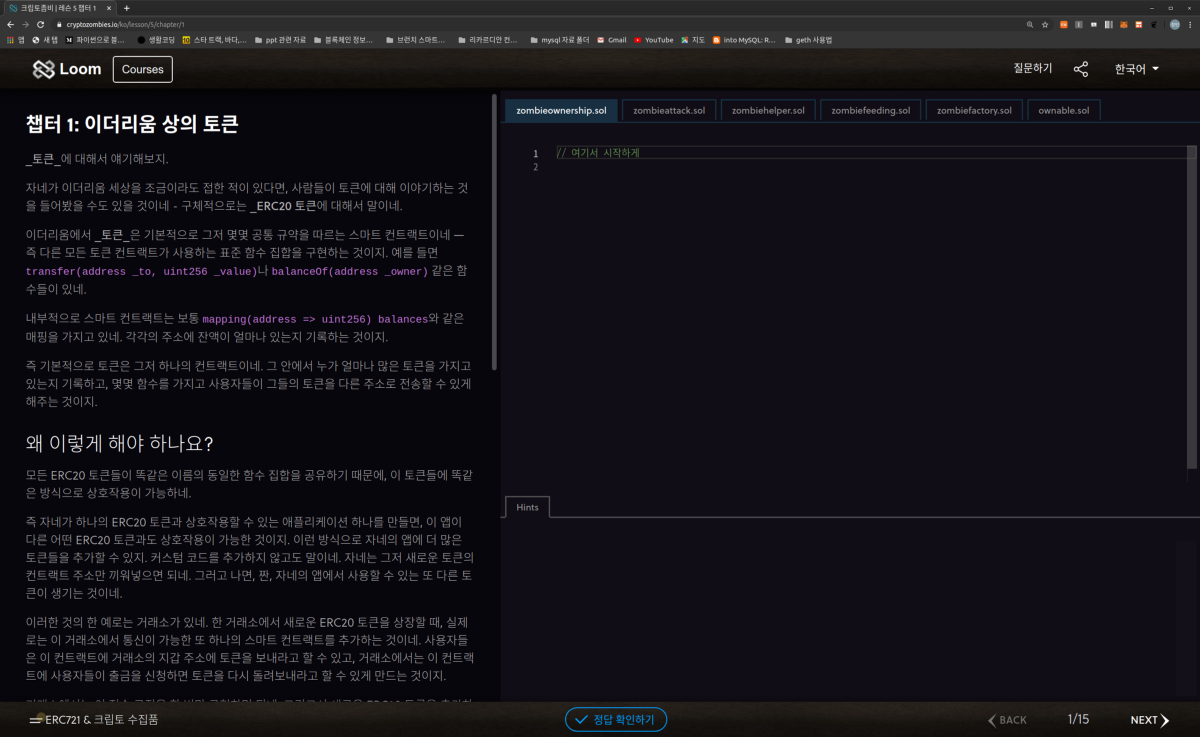Switch to zombiefactory.sol tab
Image resolution: width=1200 pixels, height=737 pixels.
[x=974, y=110]
